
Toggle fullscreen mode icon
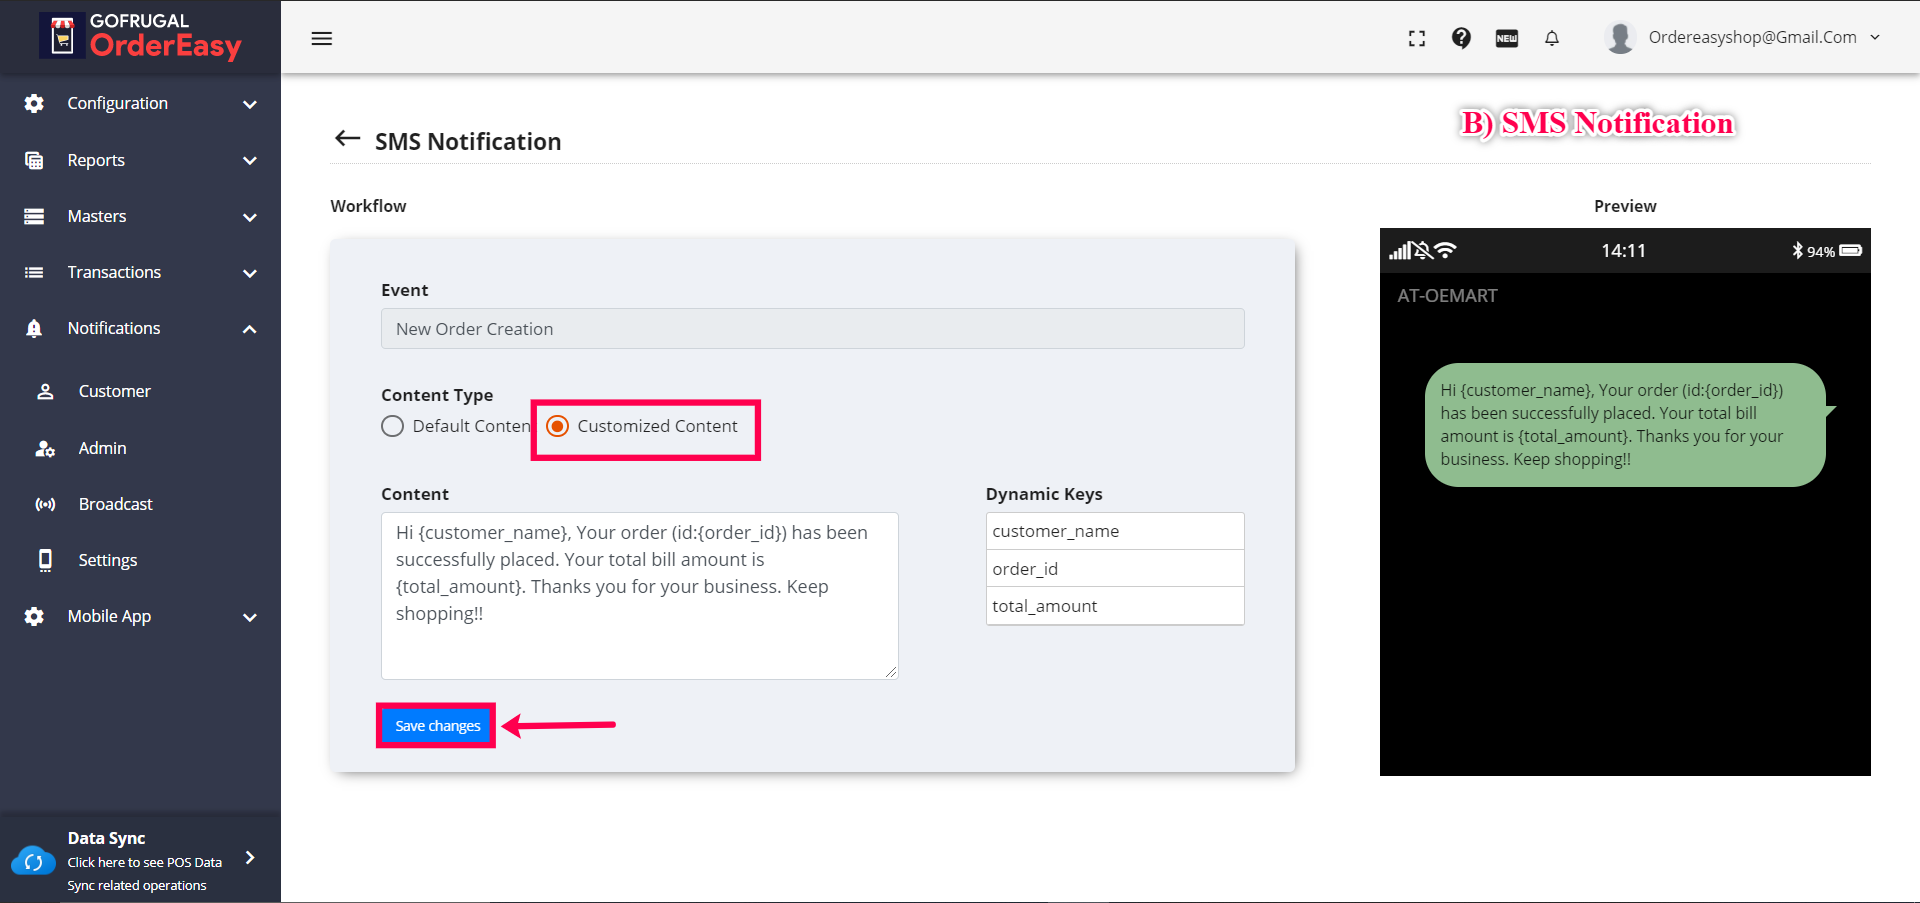click(1417, 39)
